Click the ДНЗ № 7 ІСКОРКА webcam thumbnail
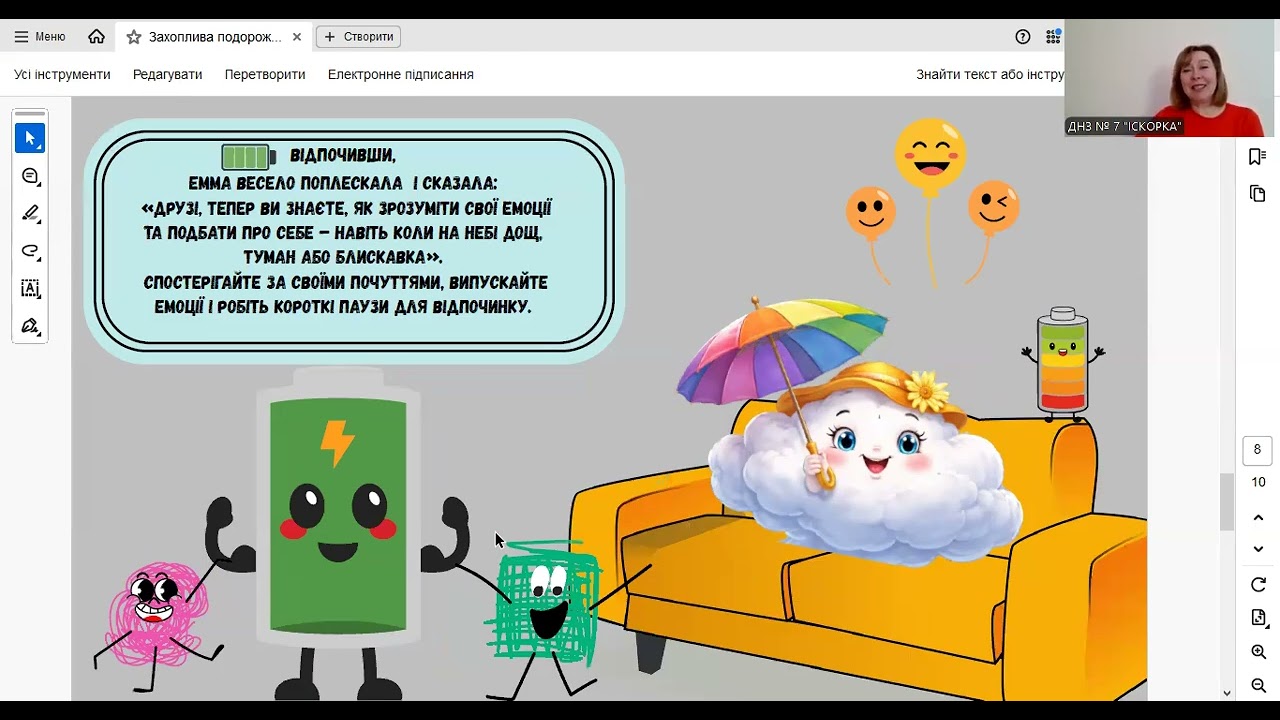Viewport: 1280px width, 720px height. 1167,78
